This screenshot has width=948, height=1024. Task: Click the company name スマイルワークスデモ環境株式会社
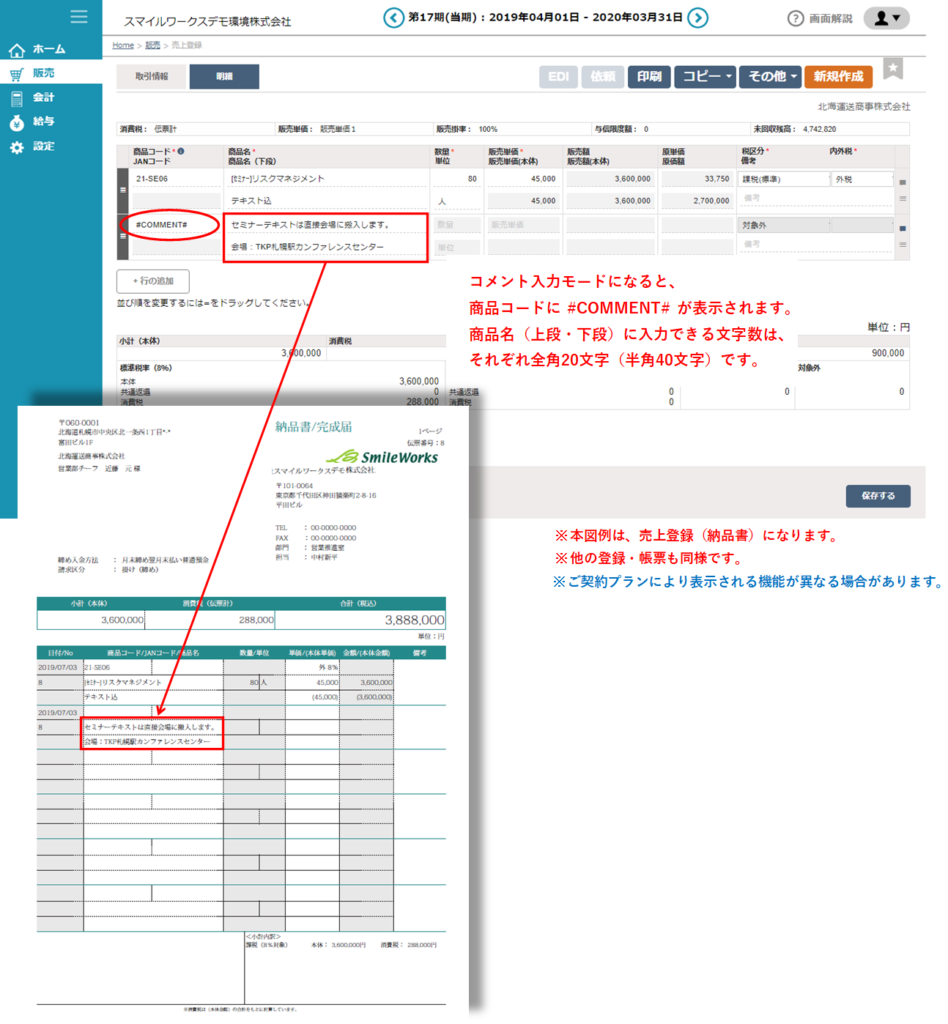[x=208, y=22]
